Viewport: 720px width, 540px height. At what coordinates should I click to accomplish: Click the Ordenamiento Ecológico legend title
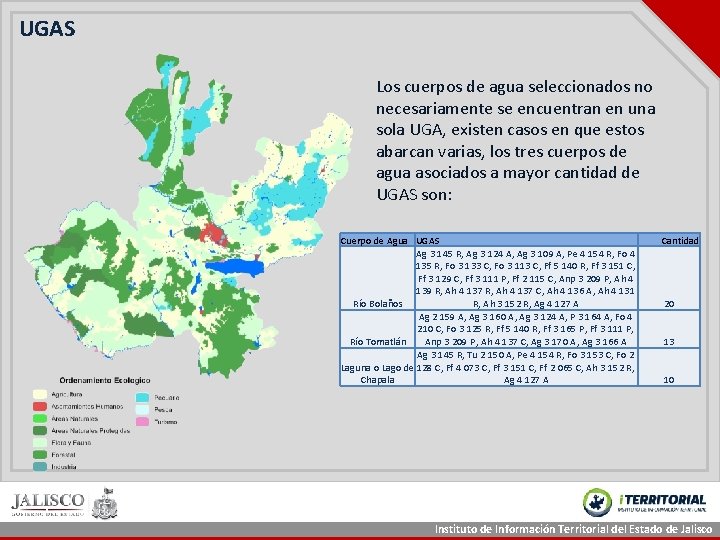tap(105, 380)
